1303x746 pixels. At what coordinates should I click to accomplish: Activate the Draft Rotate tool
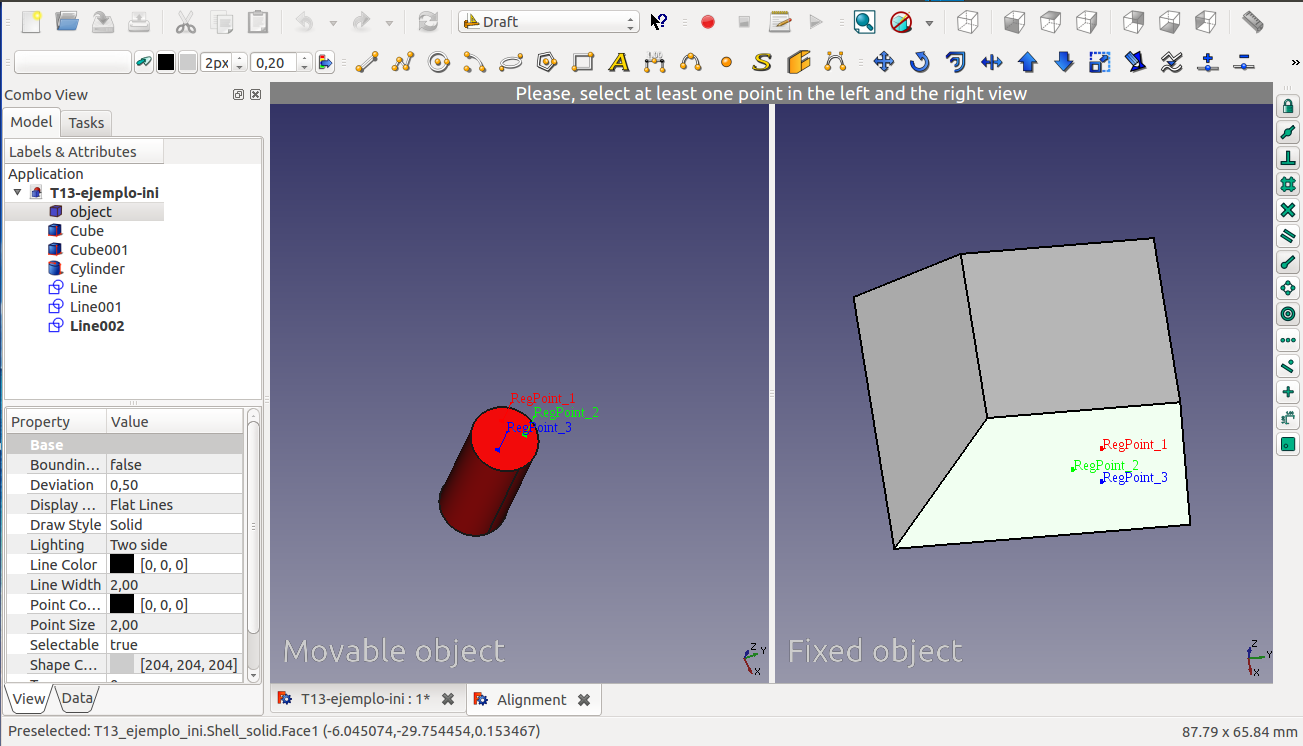919,62
